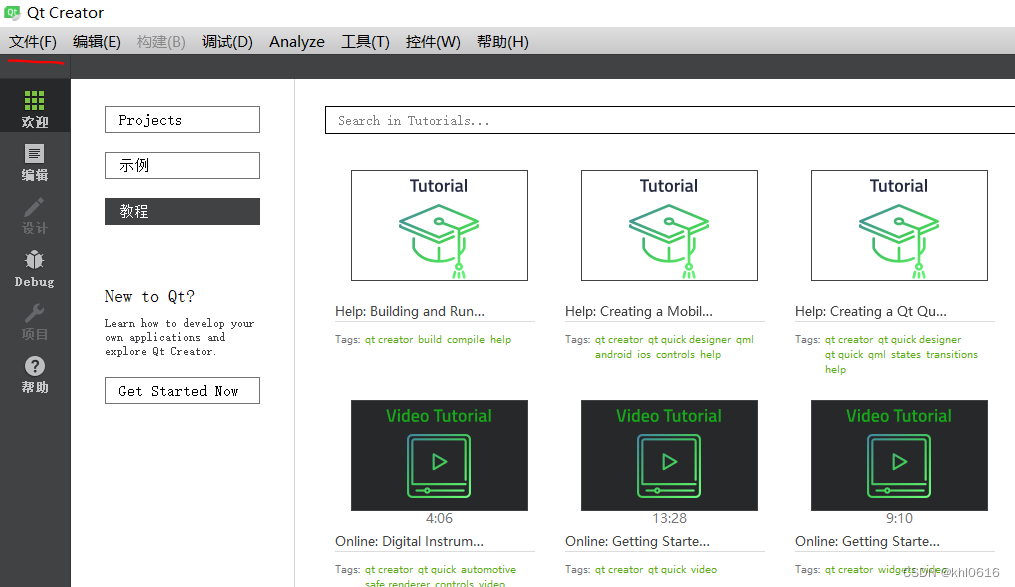Open the 编辑(E) menu
The width and height of the screenshot is (1015, 587).
tap(97, 41)
